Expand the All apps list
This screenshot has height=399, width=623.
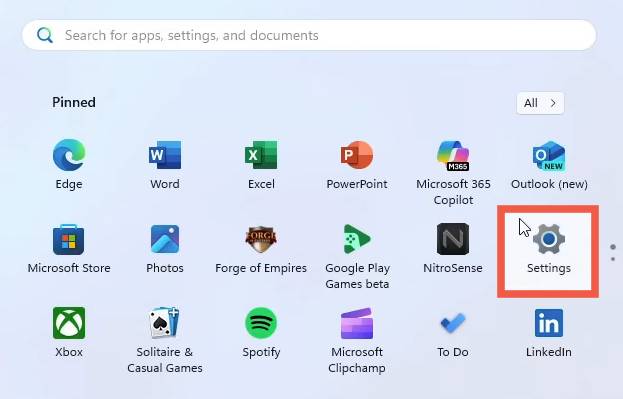540,103
